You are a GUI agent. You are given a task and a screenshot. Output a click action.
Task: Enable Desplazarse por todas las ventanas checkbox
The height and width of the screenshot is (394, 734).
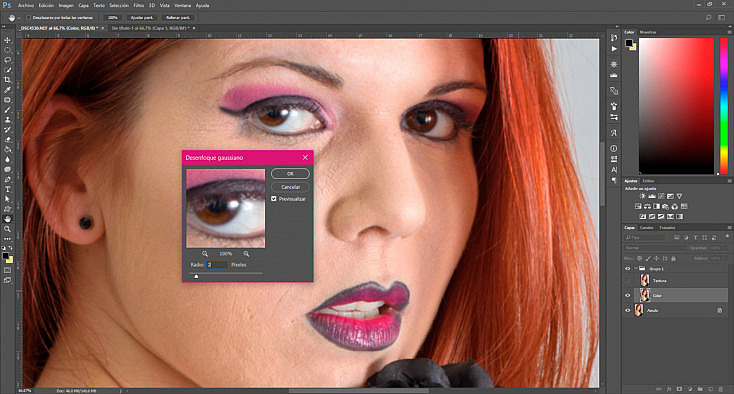click(x=29, y=17)
